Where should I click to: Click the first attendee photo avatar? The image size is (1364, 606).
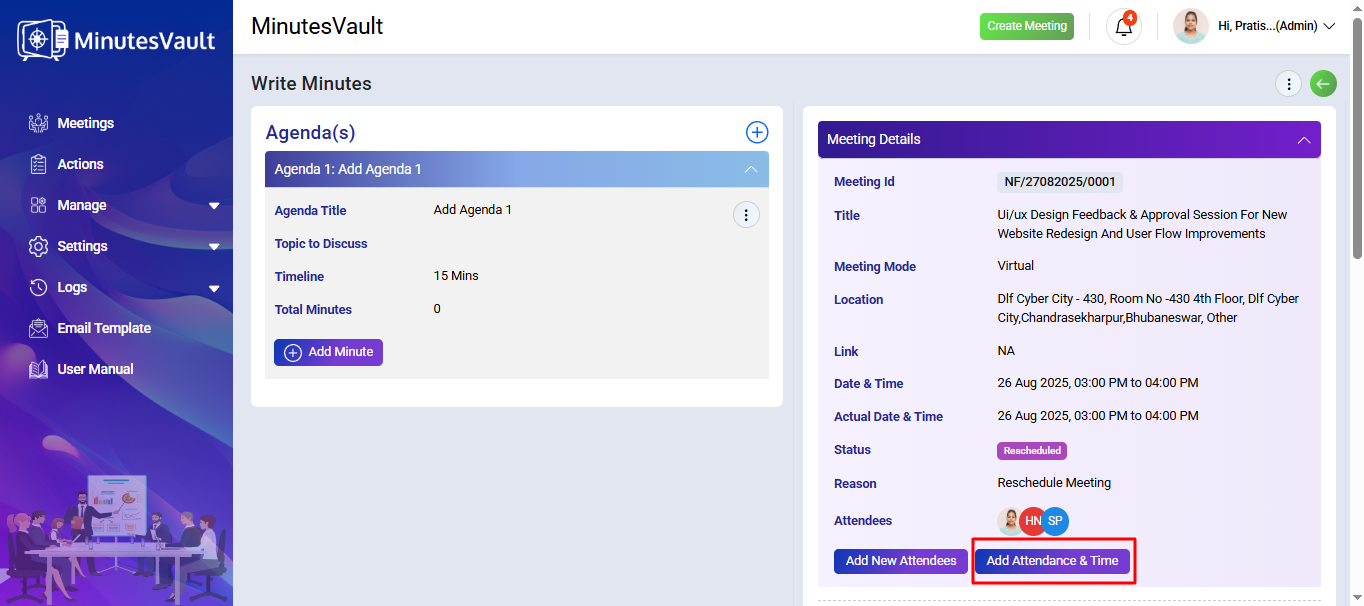(1011, 521)
